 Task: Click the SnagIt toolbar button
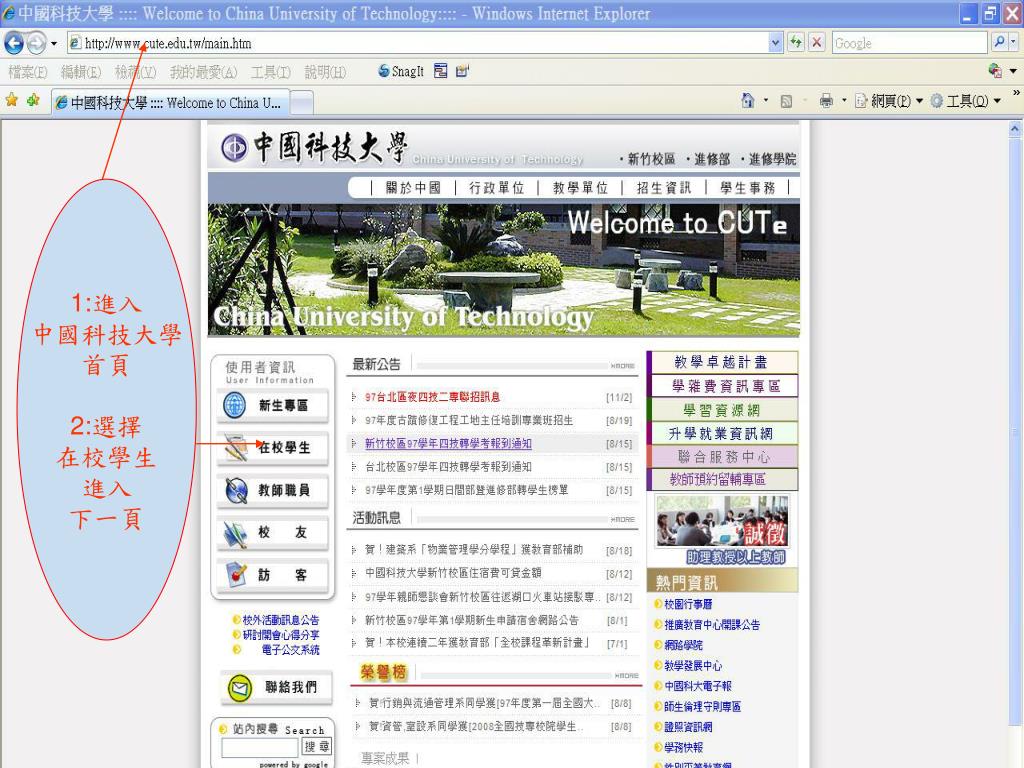pyautogui.click(x=401, y=71)
